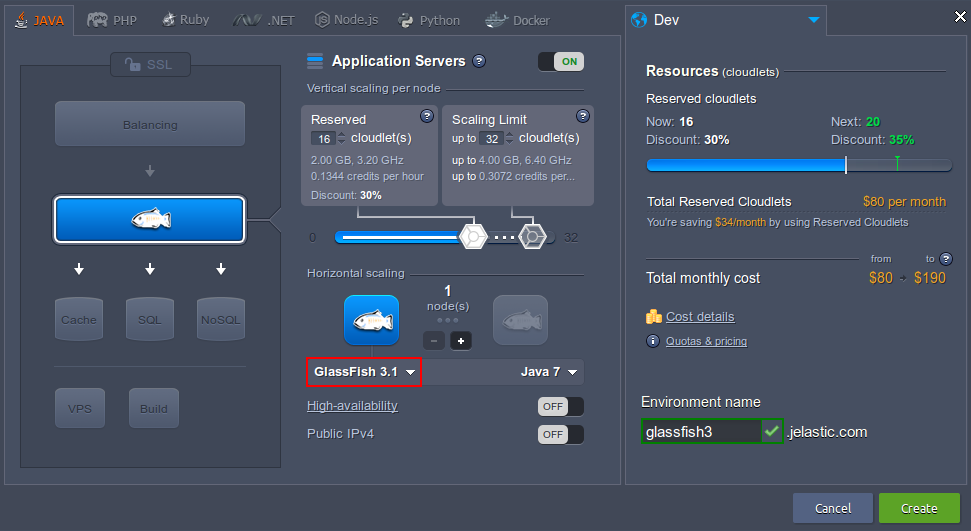Open the PHP tab
971x531 pixels.
pos(112,20)
